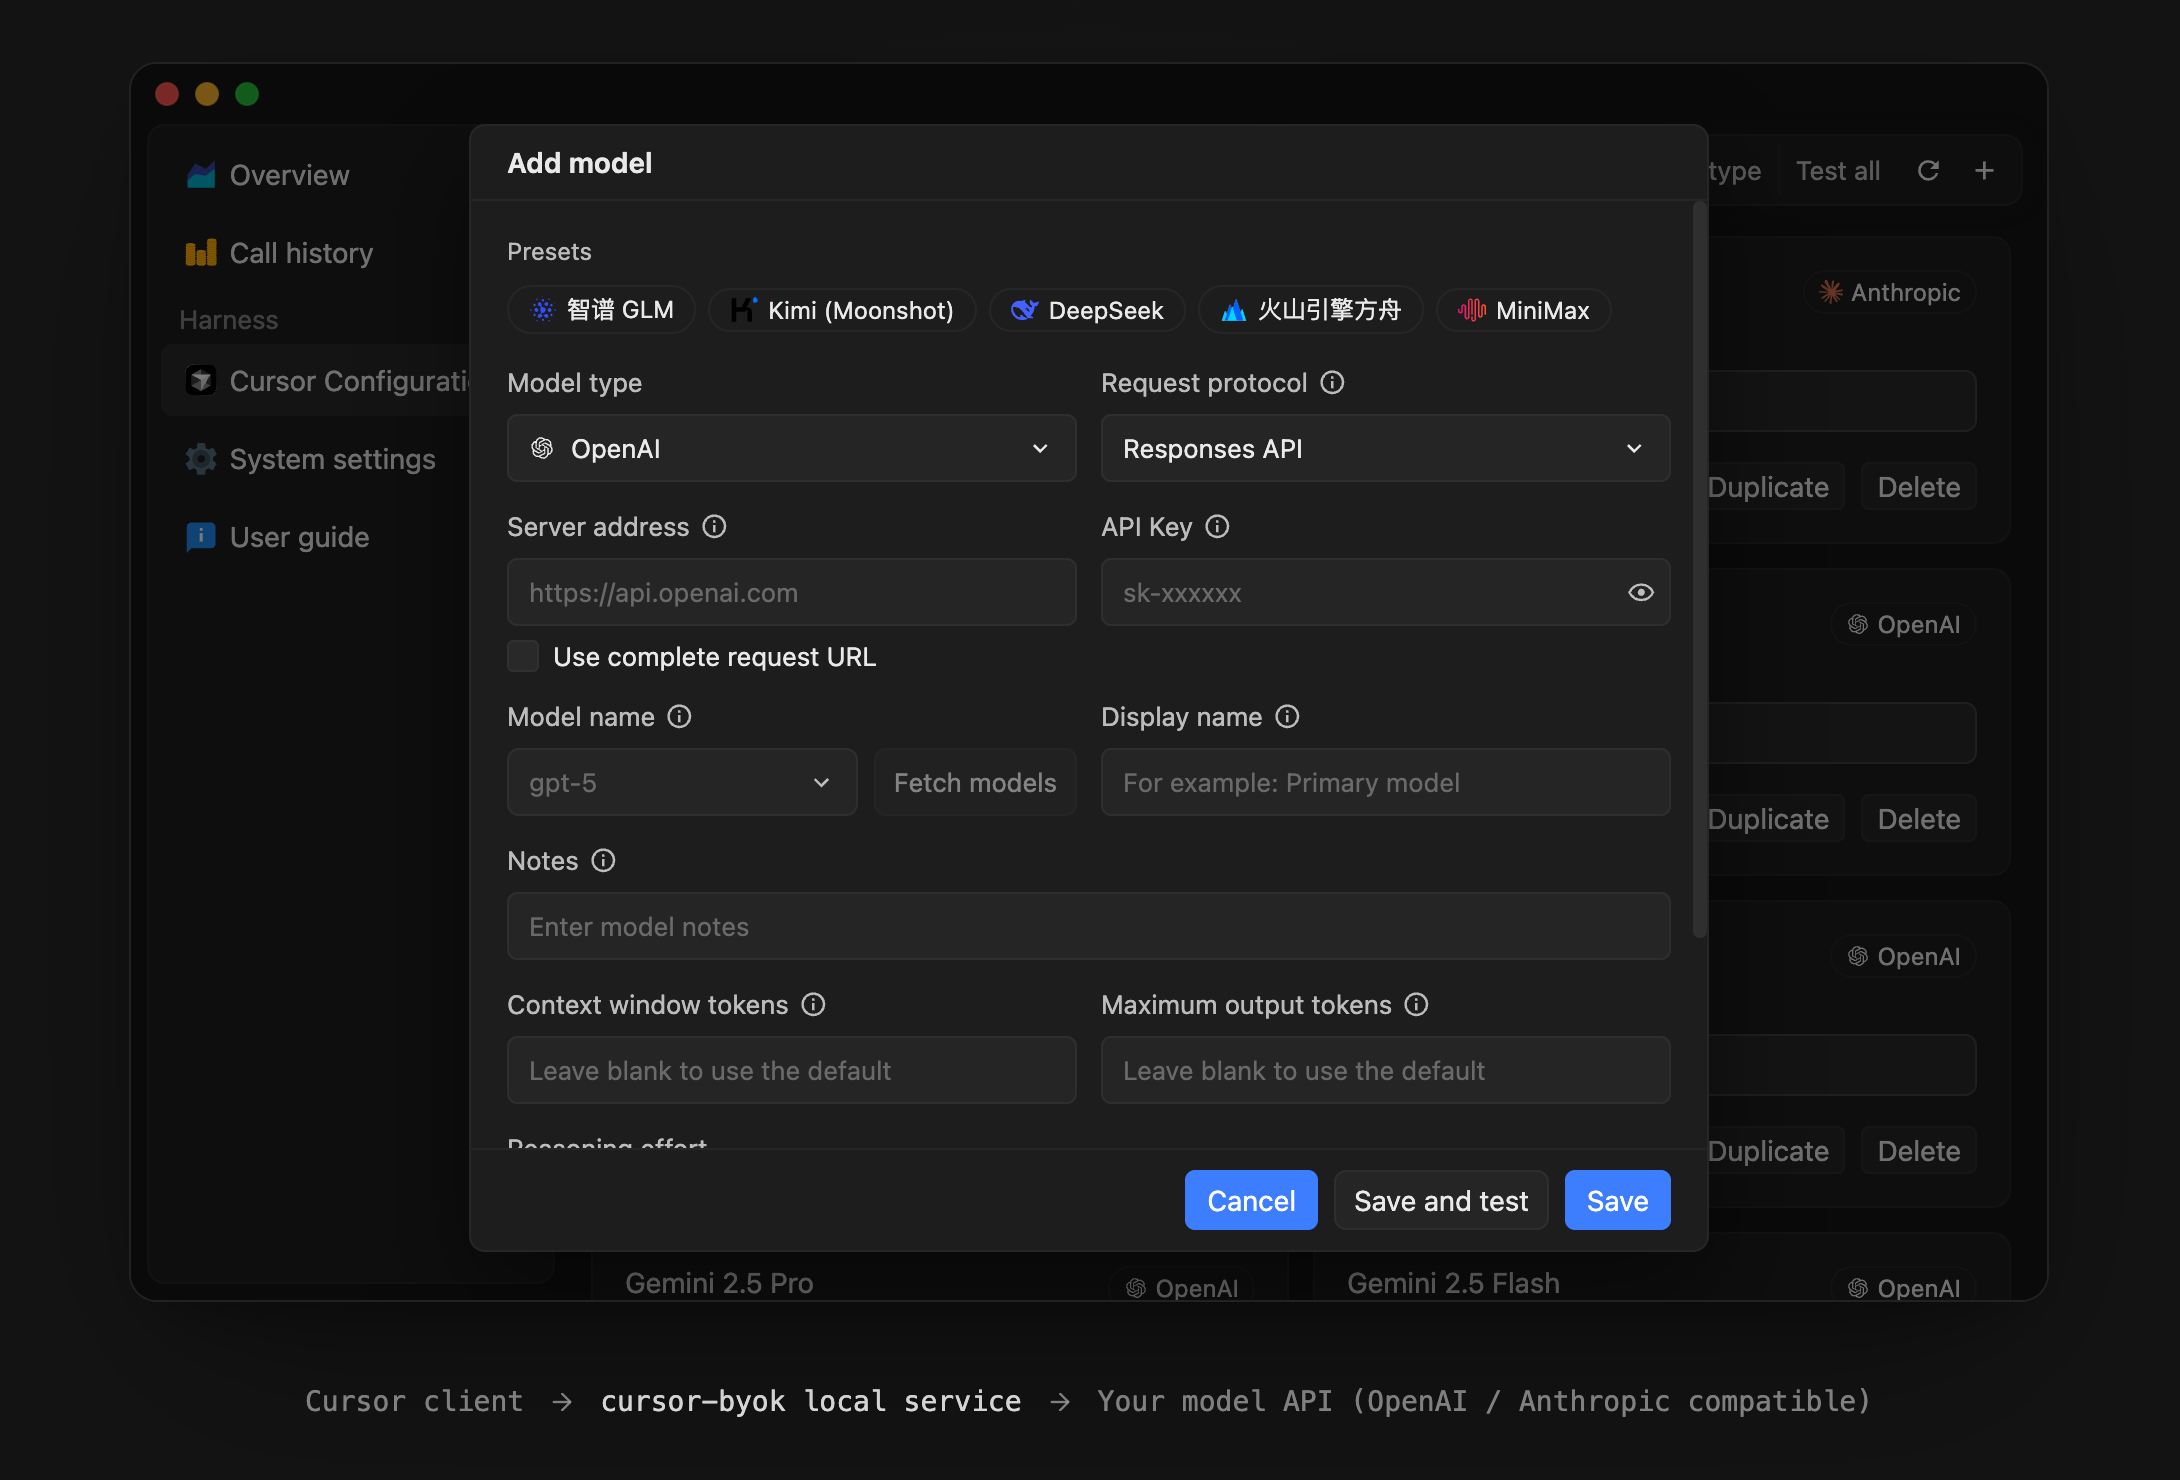Enable Use complete request URL checkbox
Image resolution: width=2180 pixels, height=1480 pixels.
(523, 656)
